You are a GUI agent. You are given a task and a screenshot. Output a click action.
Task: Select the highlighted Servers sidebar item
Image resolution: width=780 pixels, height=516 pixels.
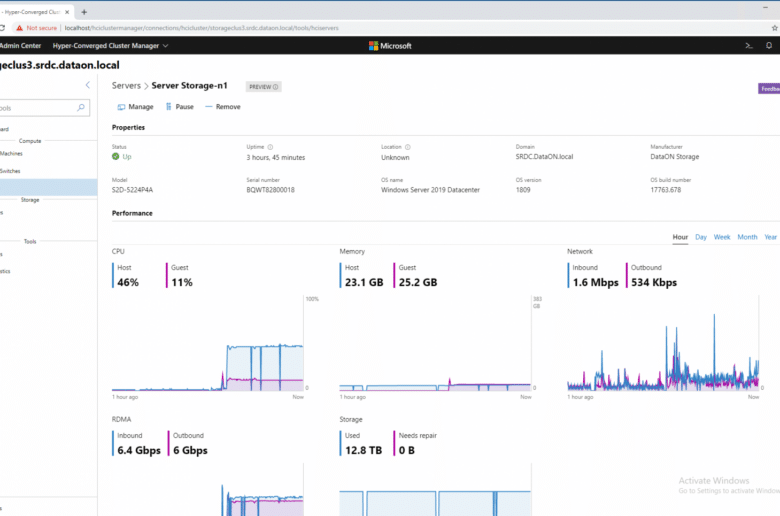(x=48, y=188)
